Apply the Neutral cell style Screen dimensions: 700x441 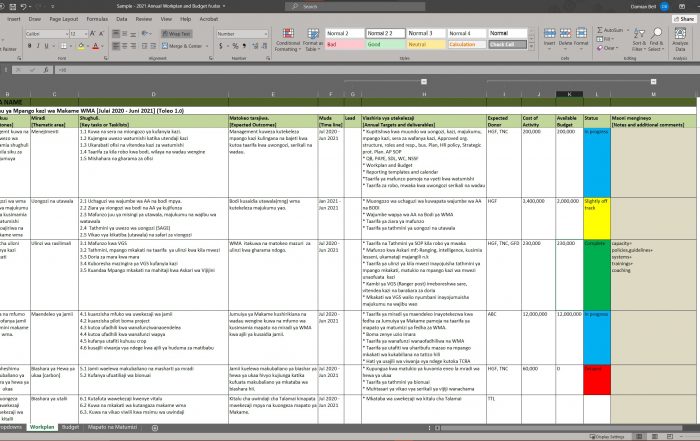pos(426,45)
